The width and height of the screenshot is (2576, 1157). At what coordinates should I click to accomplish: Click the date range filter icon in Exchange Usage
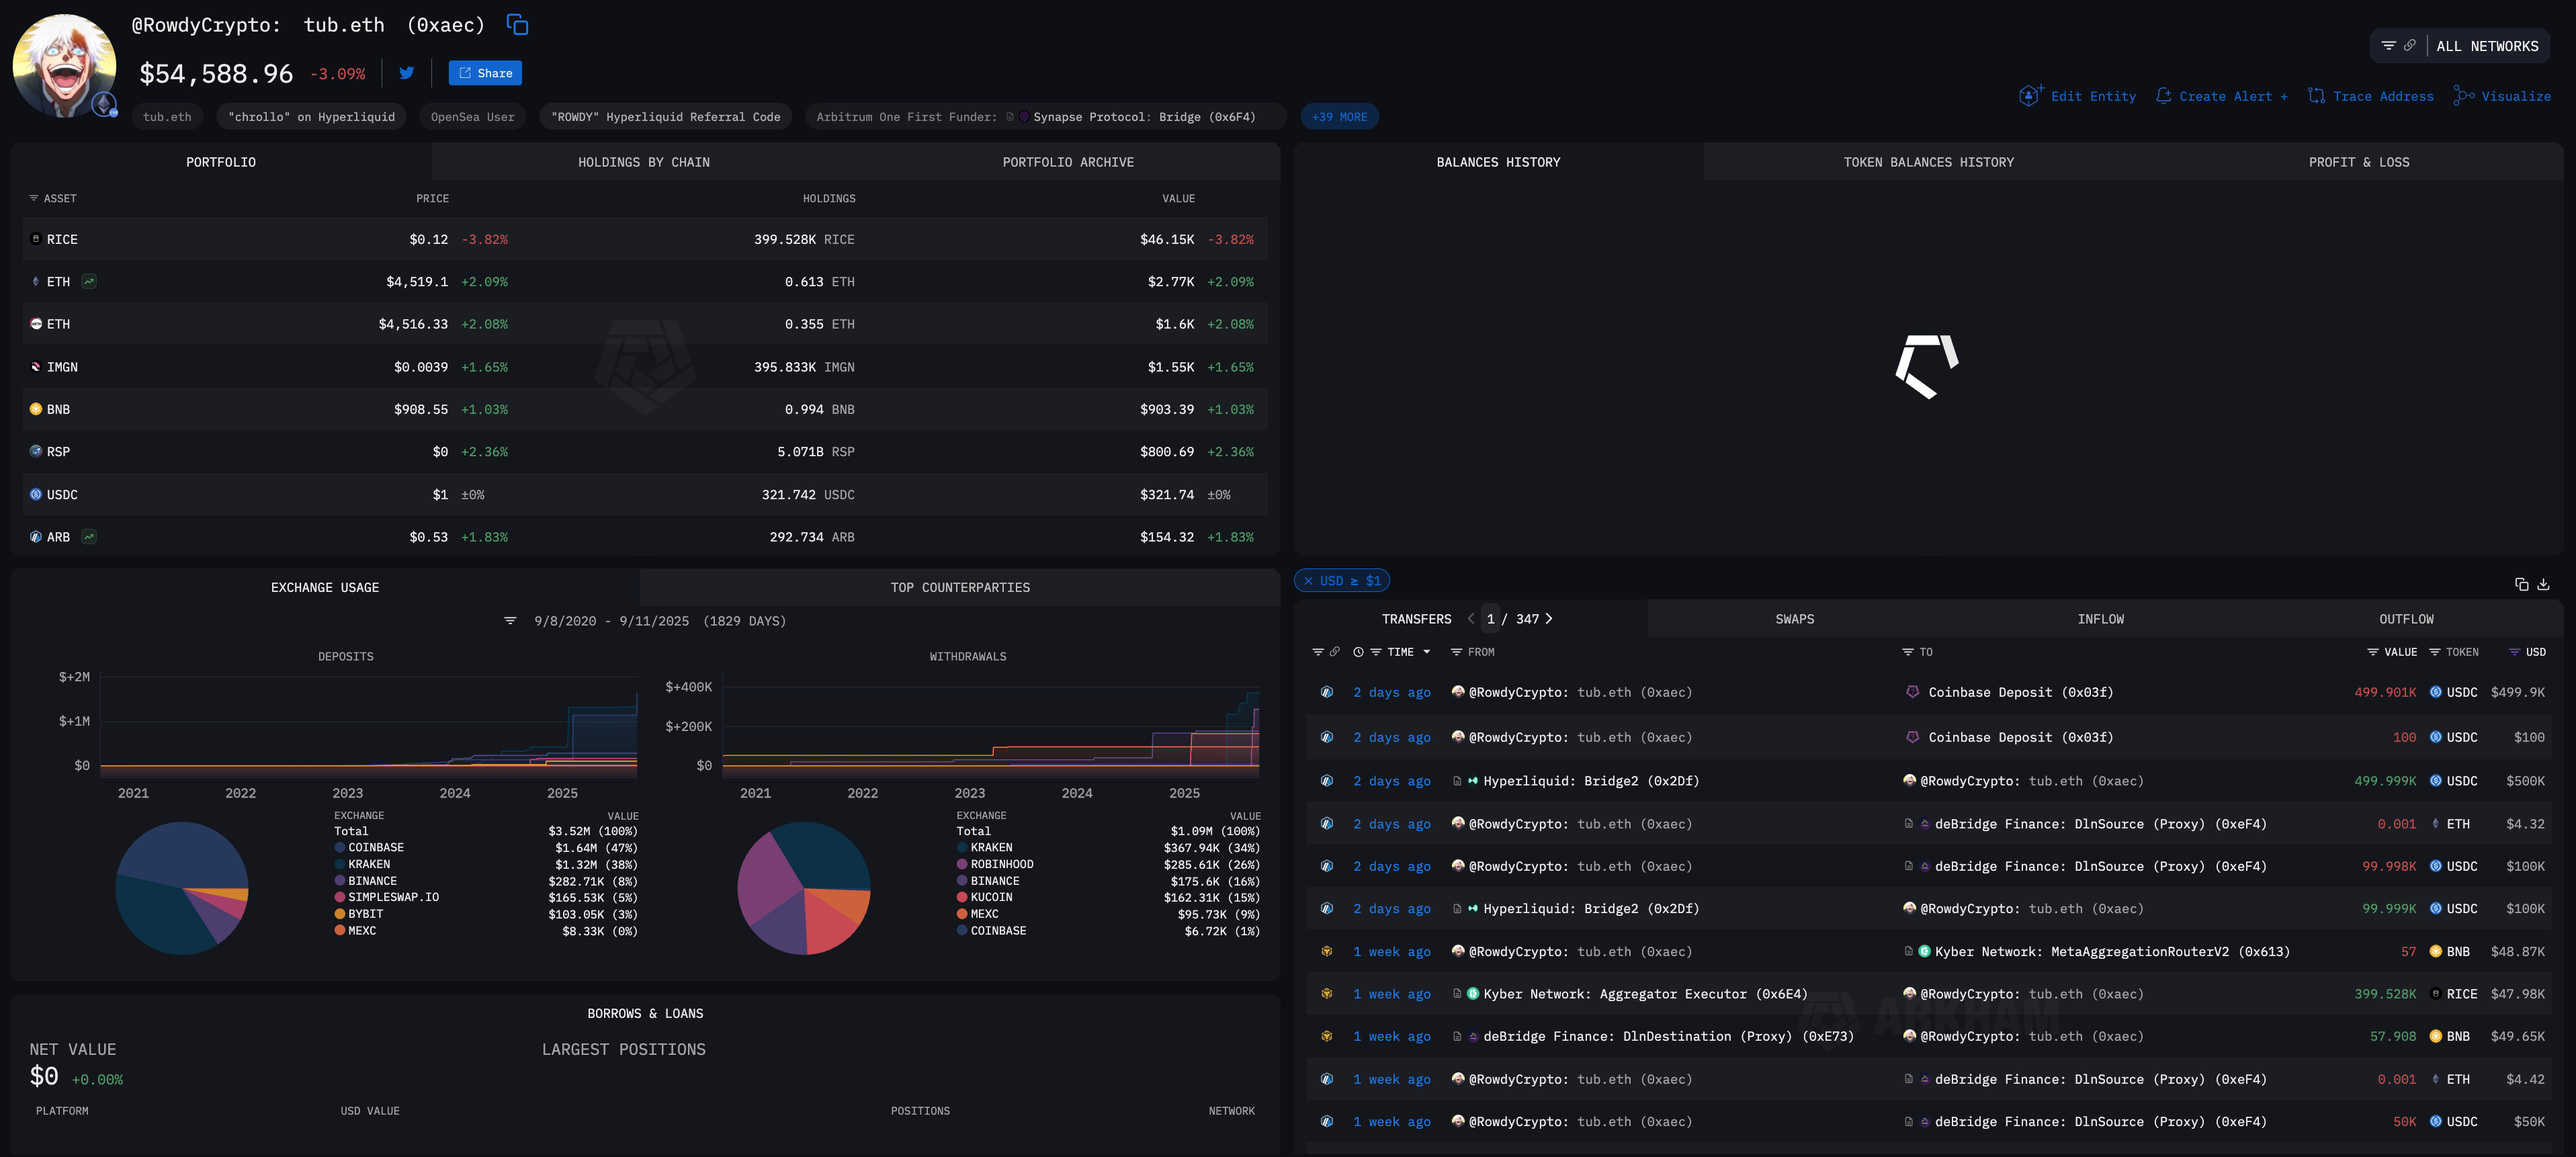point(510,621)
